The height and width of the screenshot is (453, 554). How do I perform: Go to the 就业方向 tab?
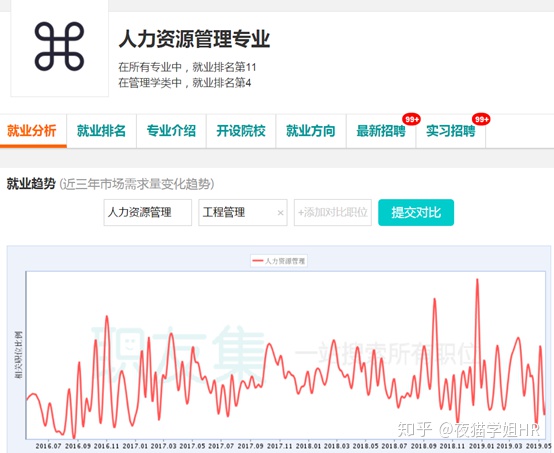(x=311, y=131)
